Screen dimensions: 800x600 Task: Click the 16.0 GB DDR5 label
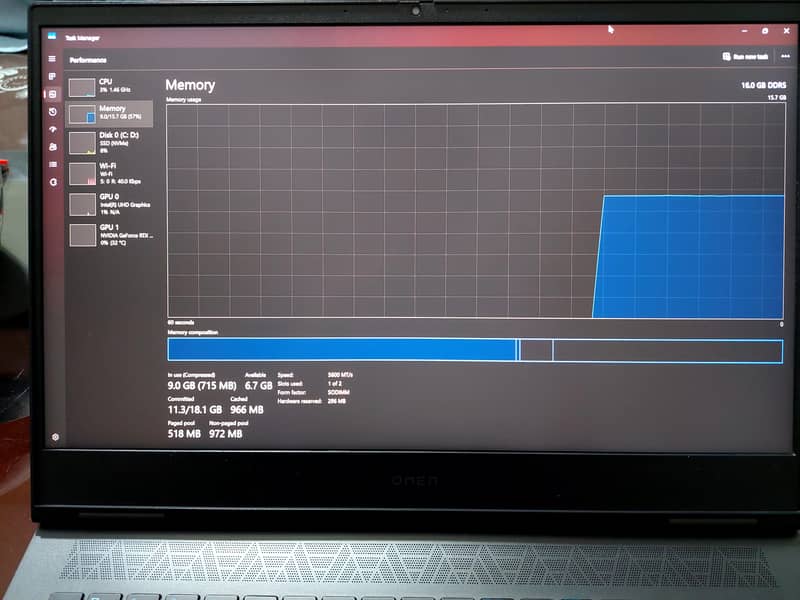tap(764, 85)
